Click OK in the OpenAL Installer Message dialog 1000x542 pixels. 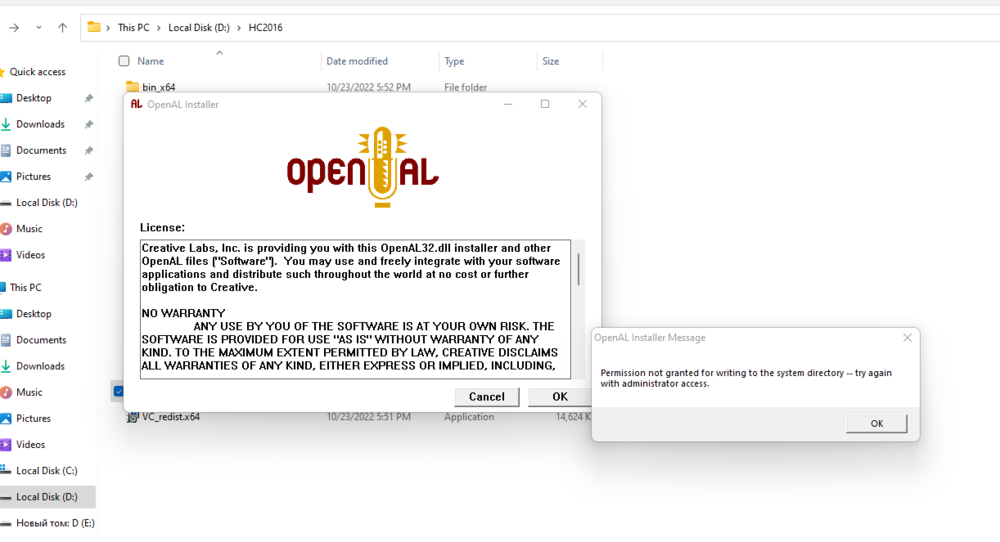click(x=876, y=423)
